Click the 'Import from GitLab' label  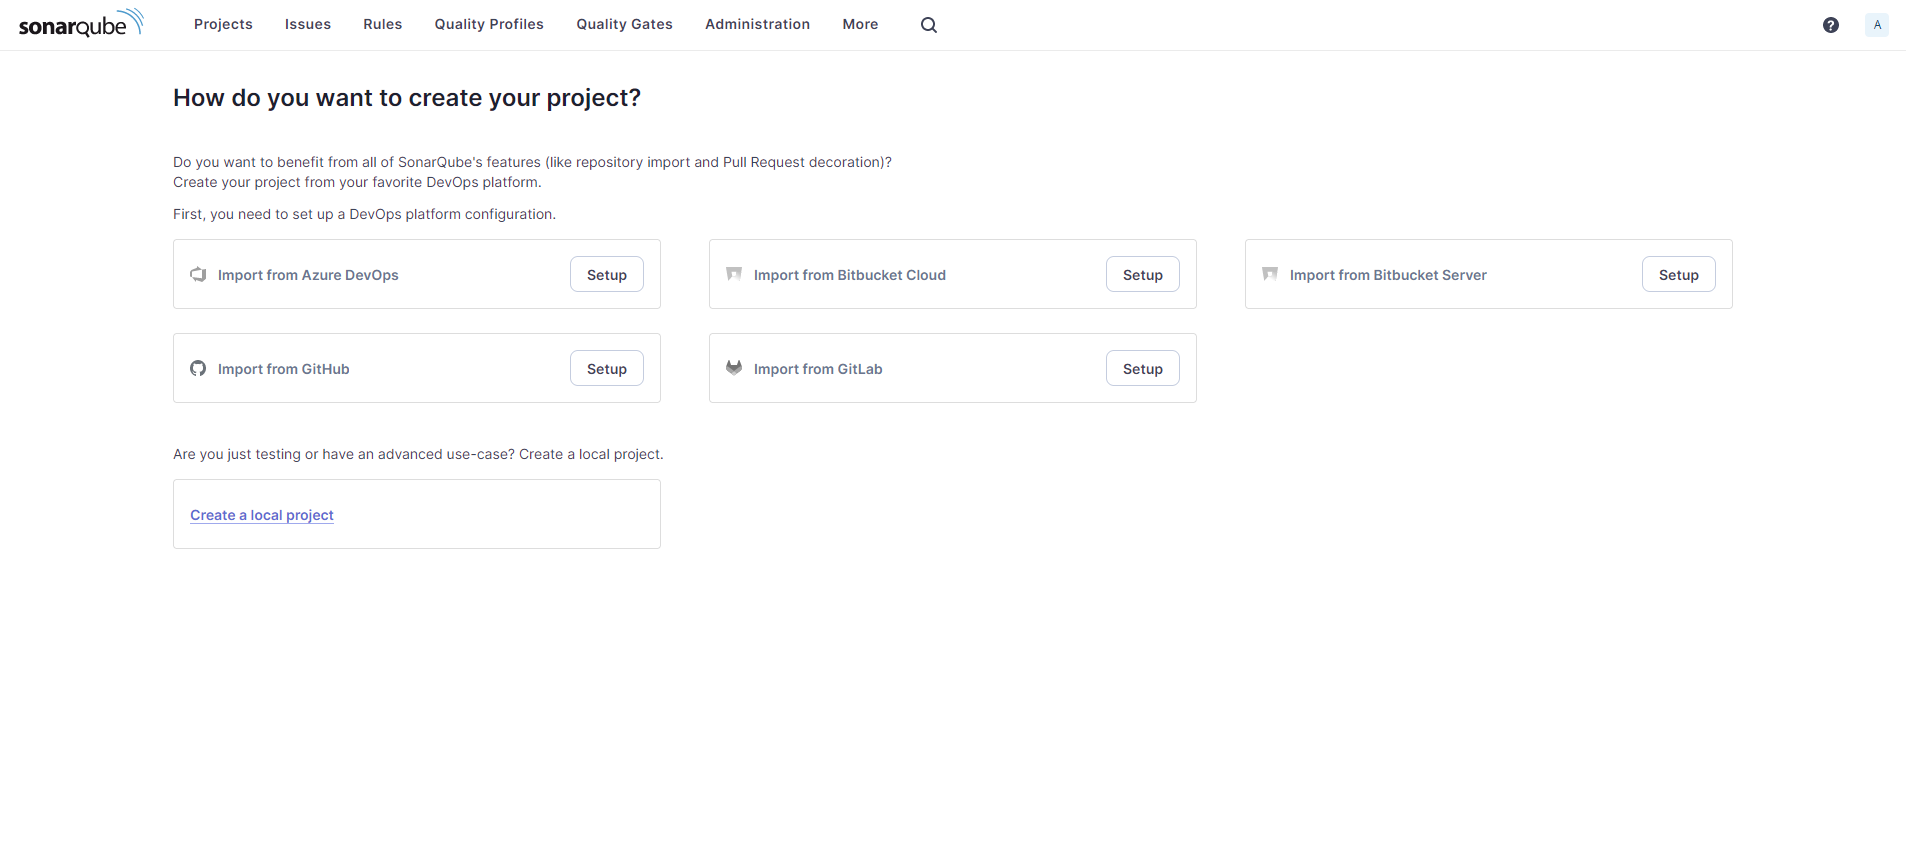818,369
